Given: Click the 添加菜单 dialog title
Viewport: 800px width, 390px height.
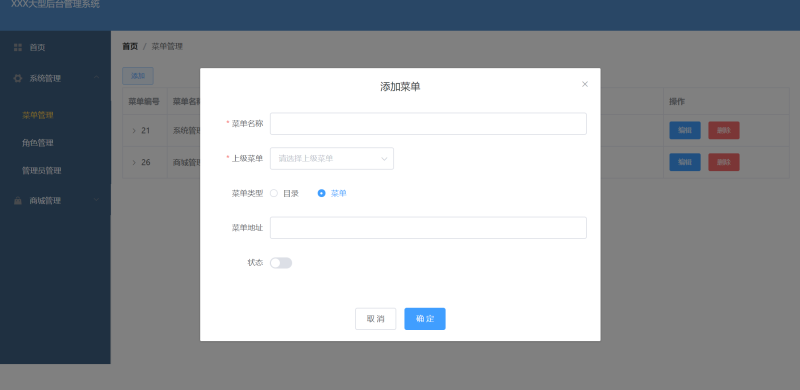Looking at the screenshot, I should click(x=400, y=87).
